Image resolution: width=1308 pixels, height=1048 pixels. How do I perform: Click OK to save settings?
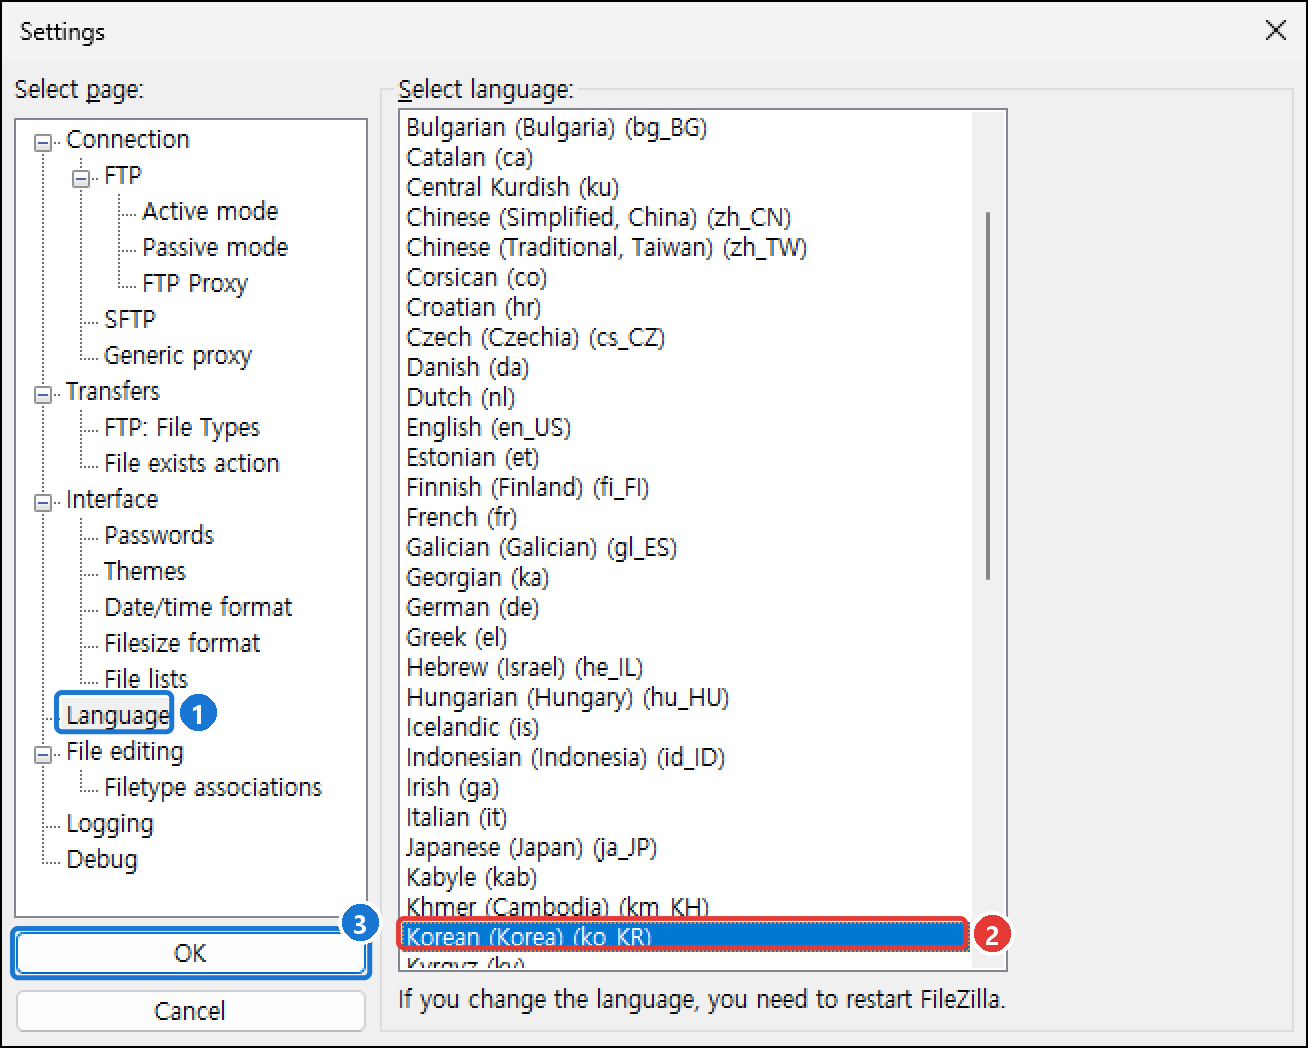point(190,953)
